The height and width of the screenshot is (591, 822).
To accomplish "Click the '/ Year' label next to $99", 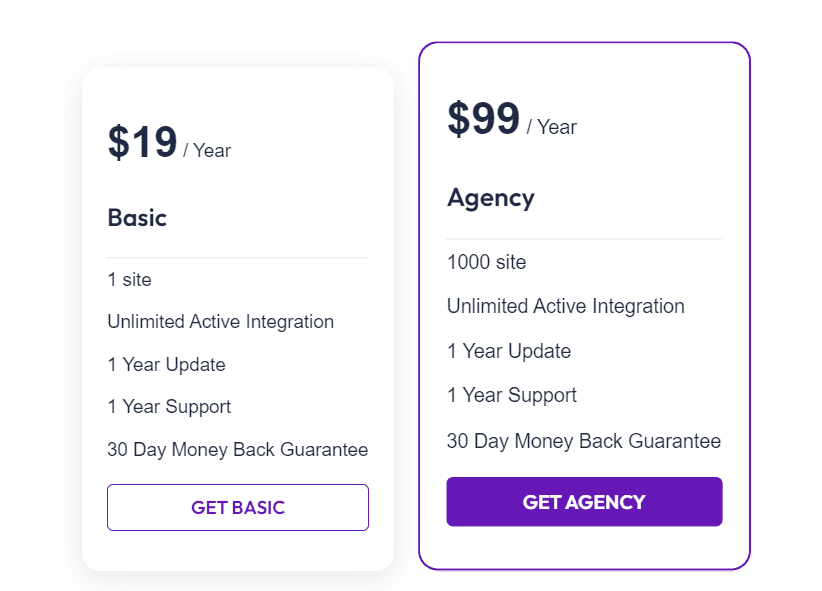I will coord(552,128).
